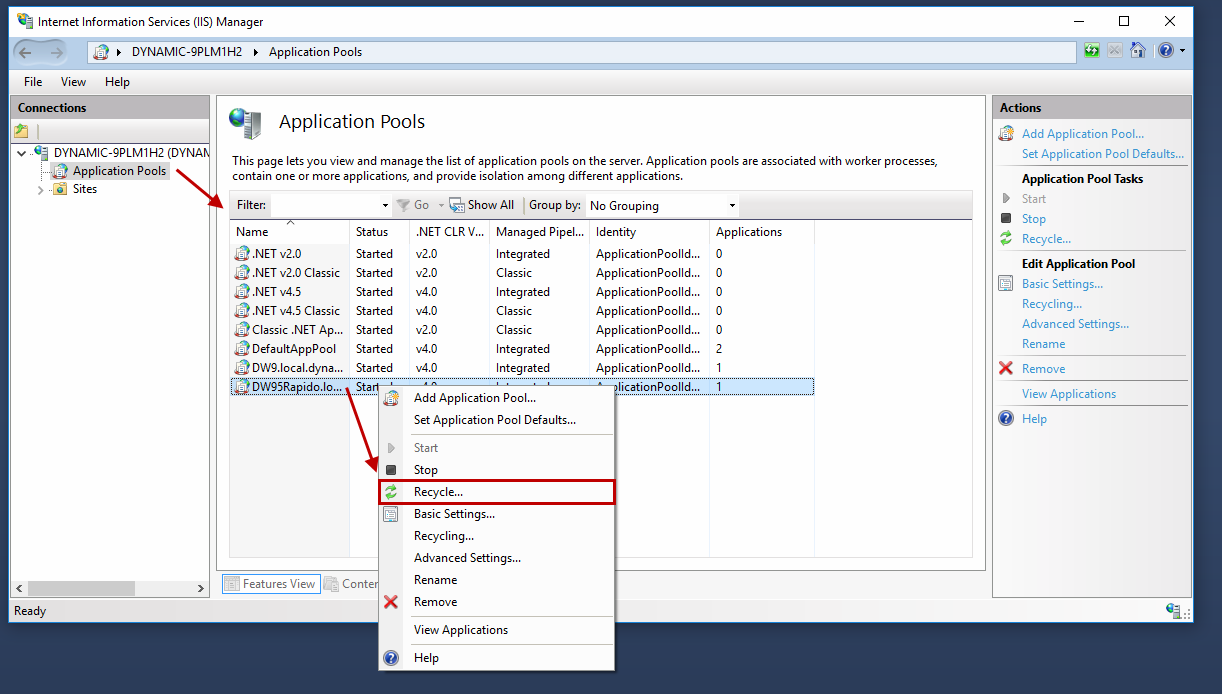Click the Add Application Pool icon in Actions
Screen dimensions: 1222x694
tap(1006, 134)
